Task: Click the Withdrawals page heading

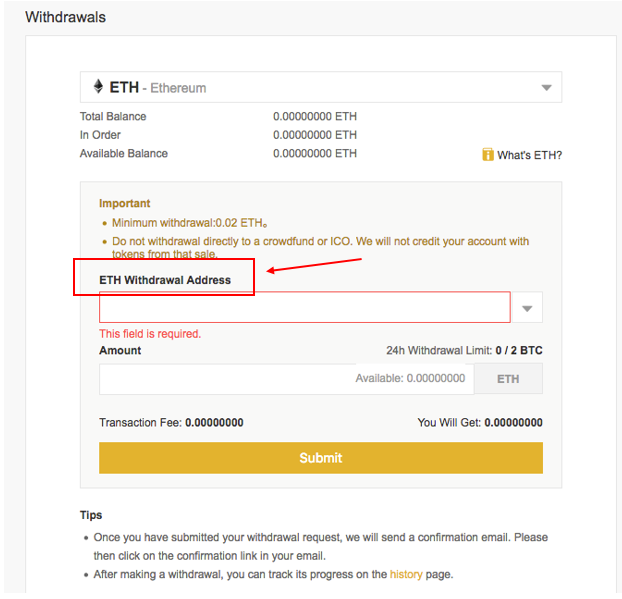Action: pos(65,17)
